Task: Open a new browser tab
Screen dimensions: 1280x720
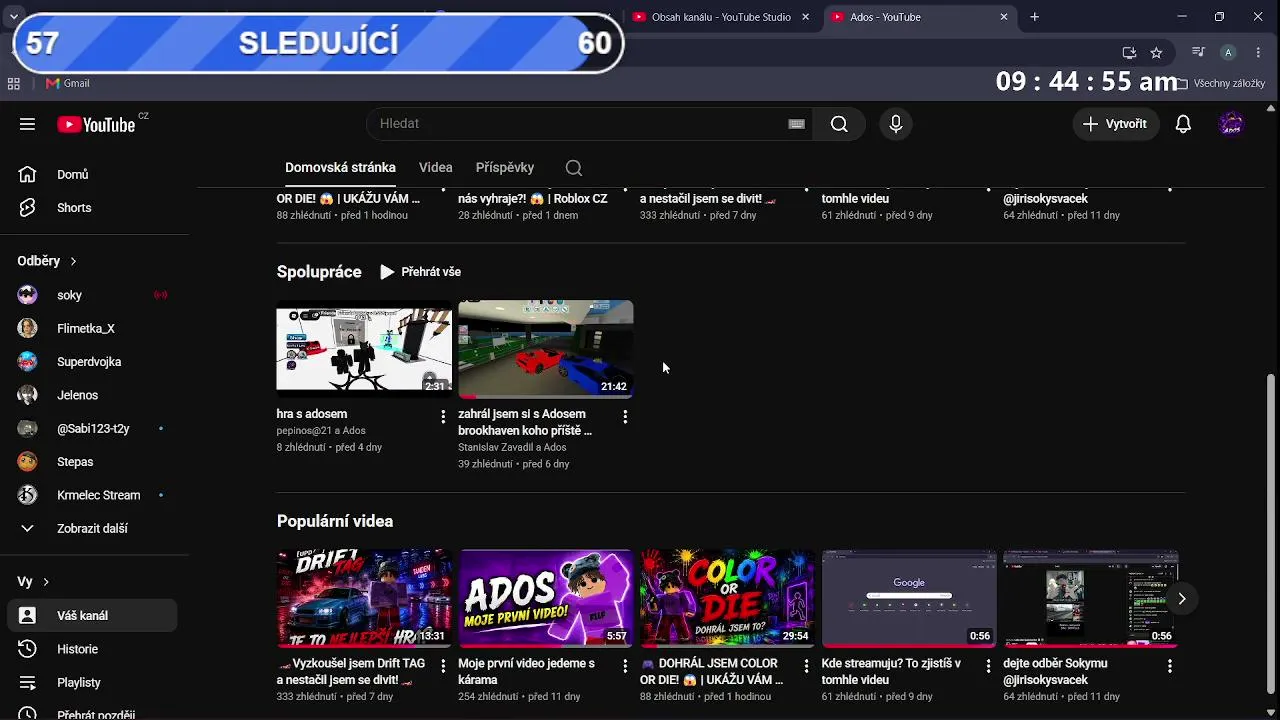Action: (x=1035, y=17)
